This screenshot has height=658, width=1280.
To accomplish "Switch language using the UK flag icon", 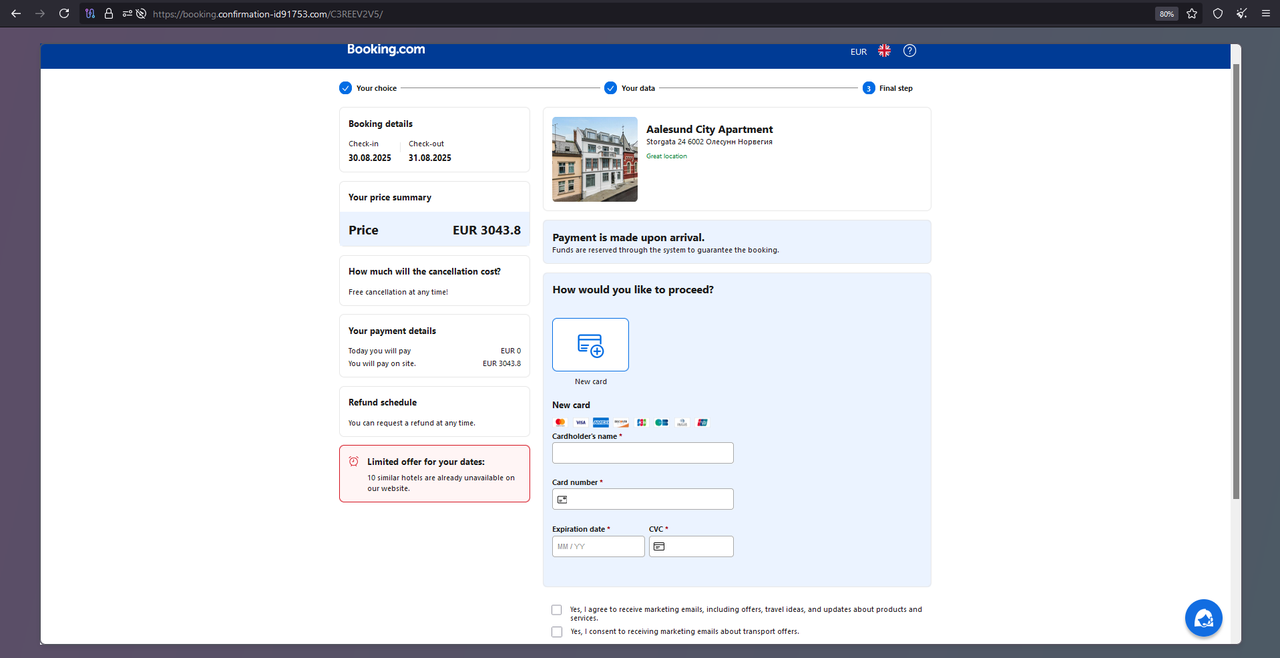I will coord(884,50).
